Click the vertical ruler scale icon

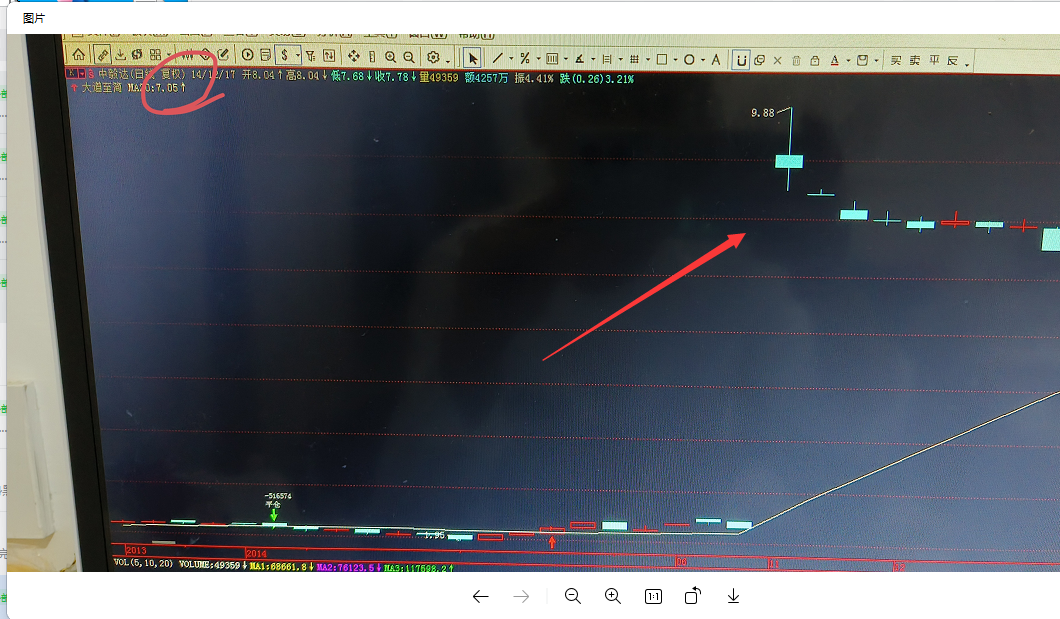[372, 56]
